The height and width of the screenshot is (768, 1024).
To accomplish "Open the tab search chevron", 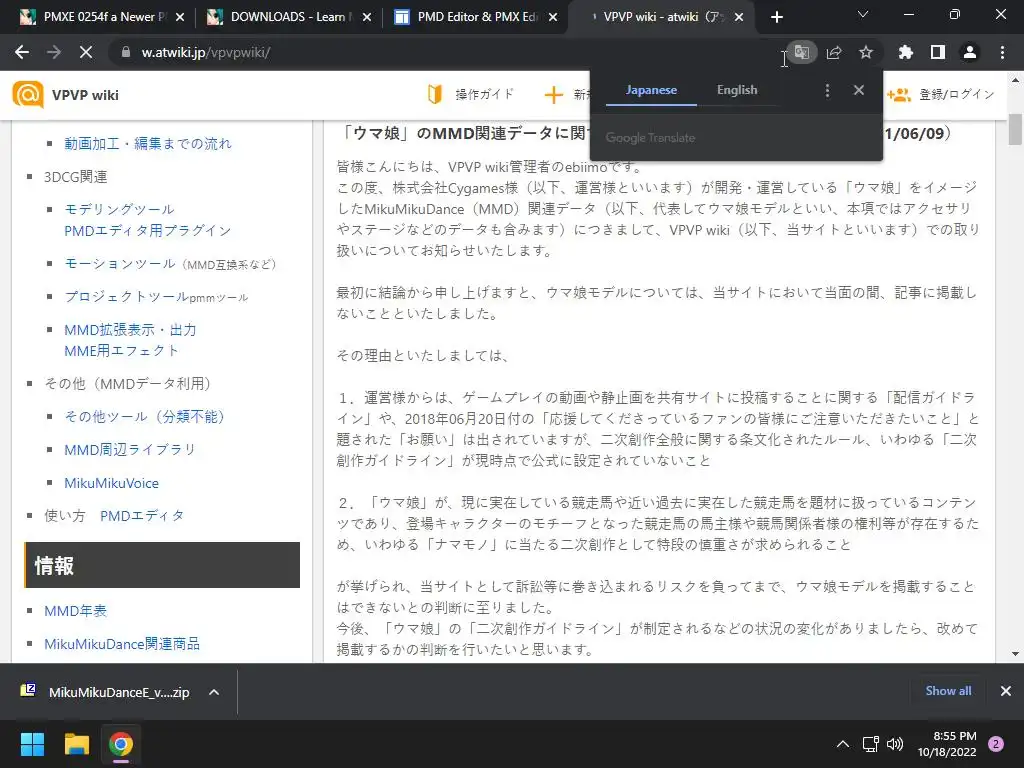I will (863, 14).
